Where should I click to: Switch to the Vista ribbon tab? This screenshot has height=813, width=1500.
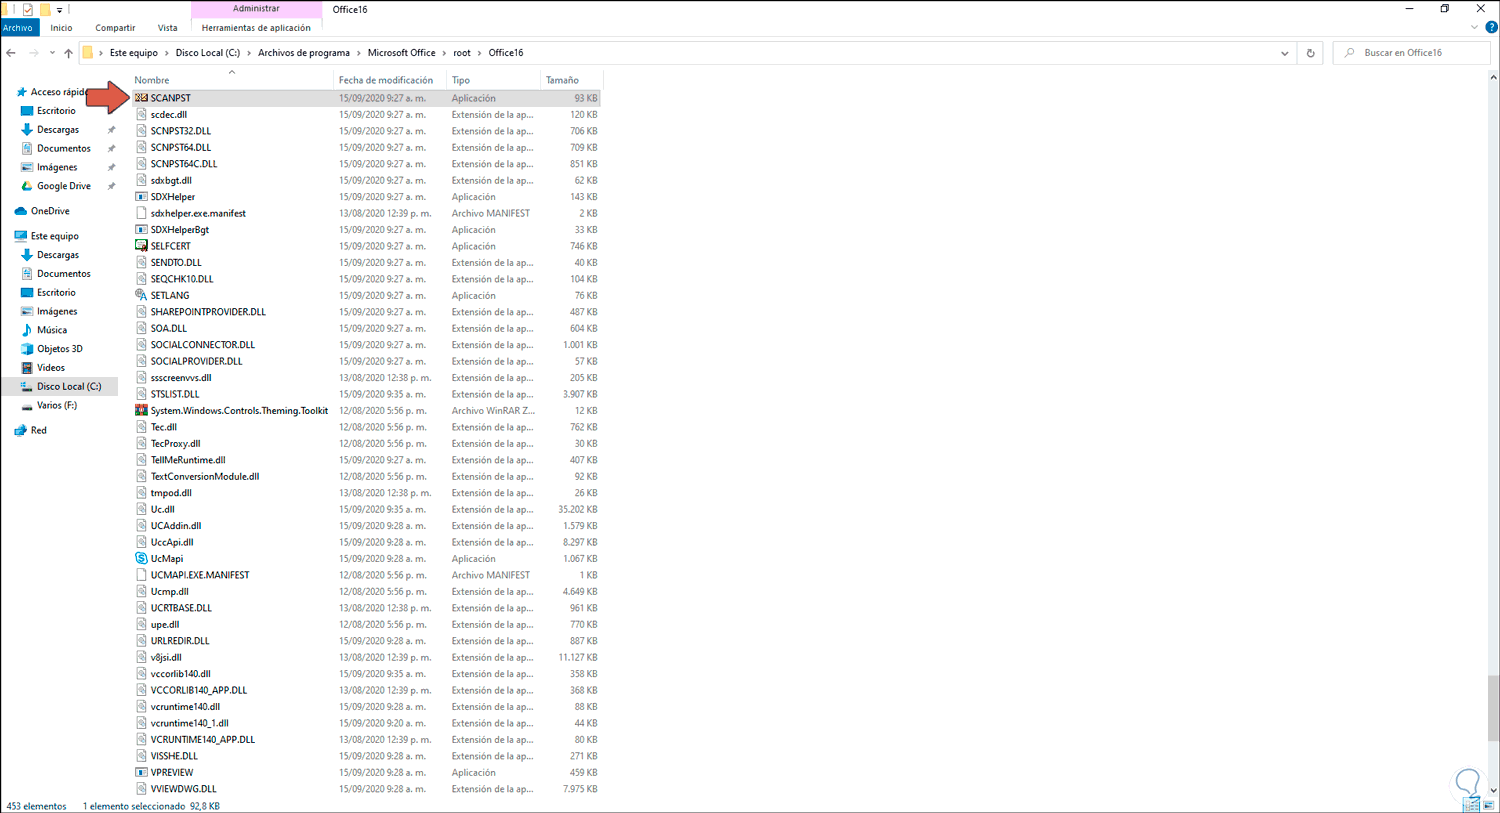pos(168,28)
